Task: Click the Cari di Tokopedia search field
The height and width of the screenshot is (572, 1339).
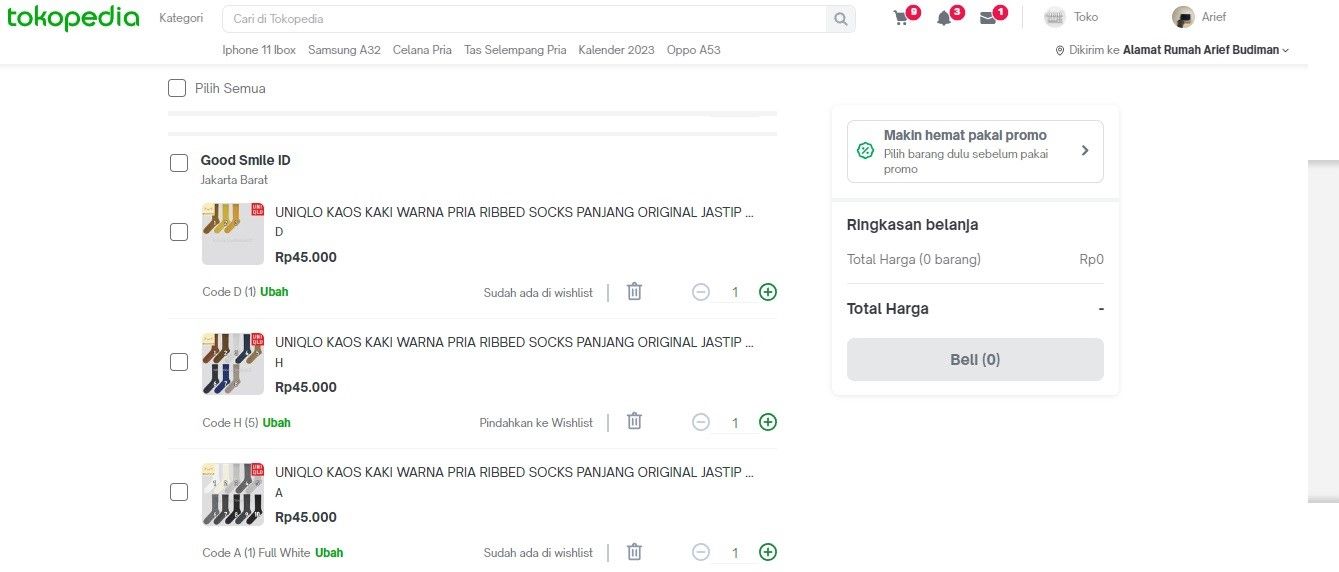Action: pos(524,19)
